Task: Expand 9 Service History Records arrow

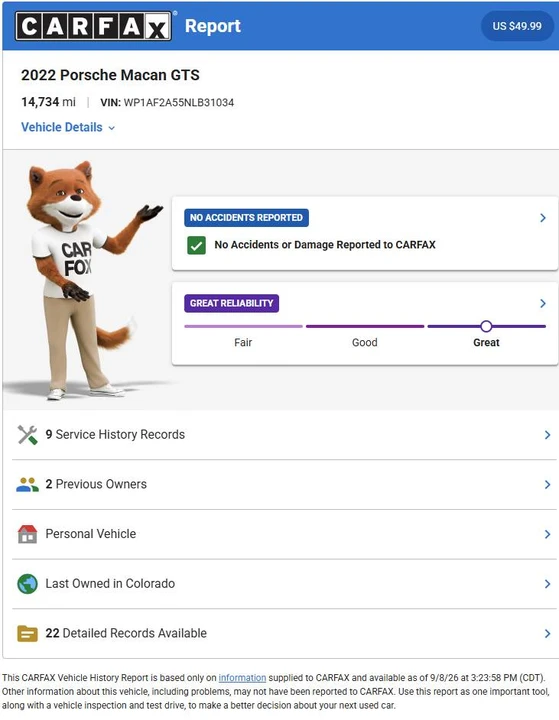Action: point(547,435)
